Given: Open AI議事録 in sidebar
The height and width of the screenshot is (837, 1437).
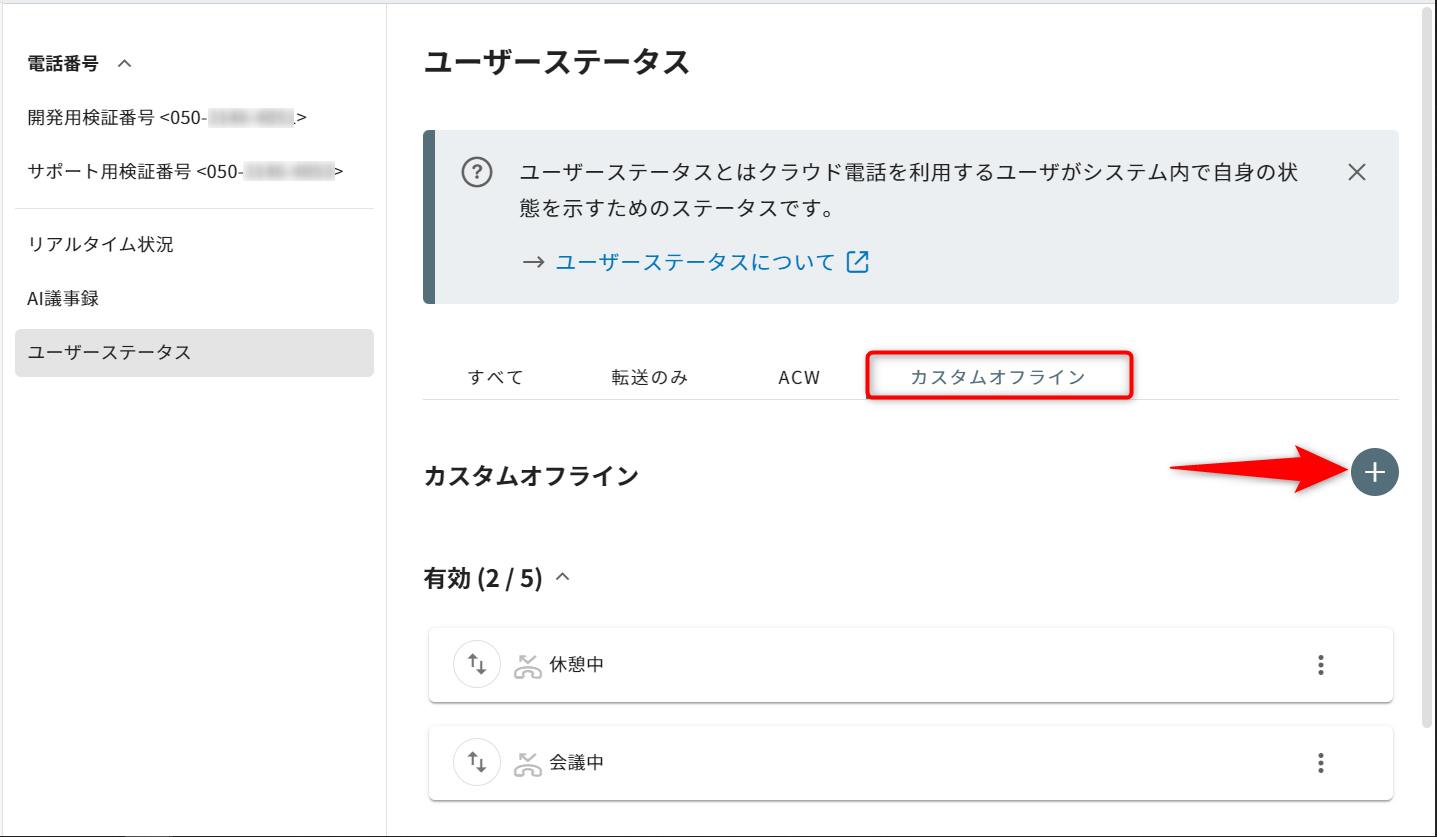Looking at the screenshot, I should 63,298.
